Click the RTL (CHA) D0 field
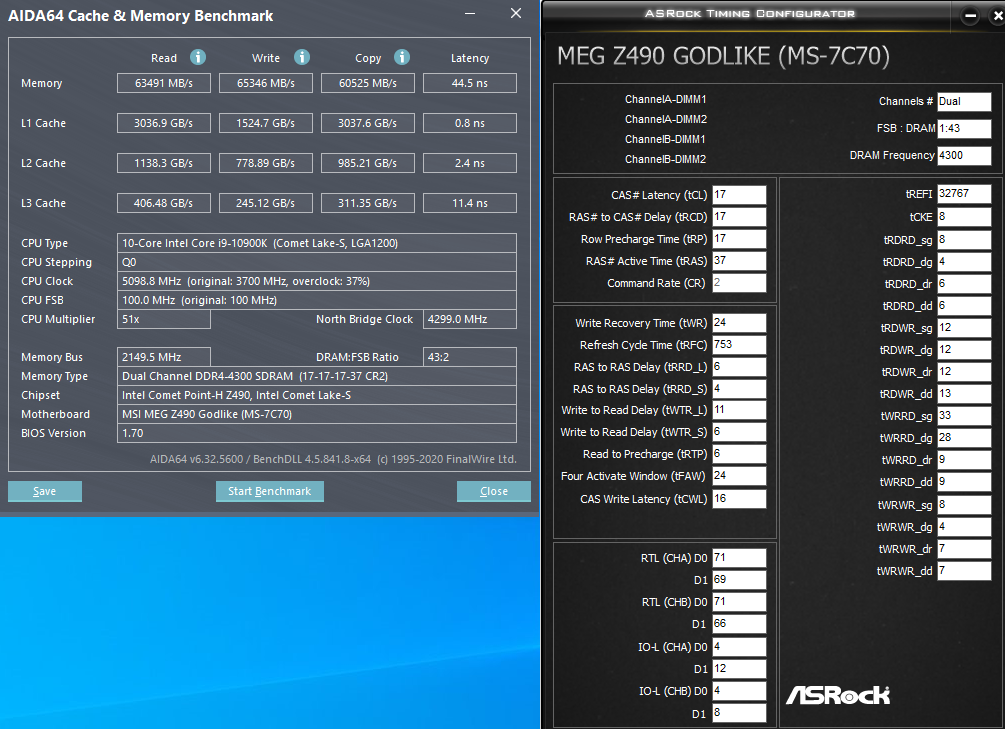1005x729 pixels. click(739, 558)
